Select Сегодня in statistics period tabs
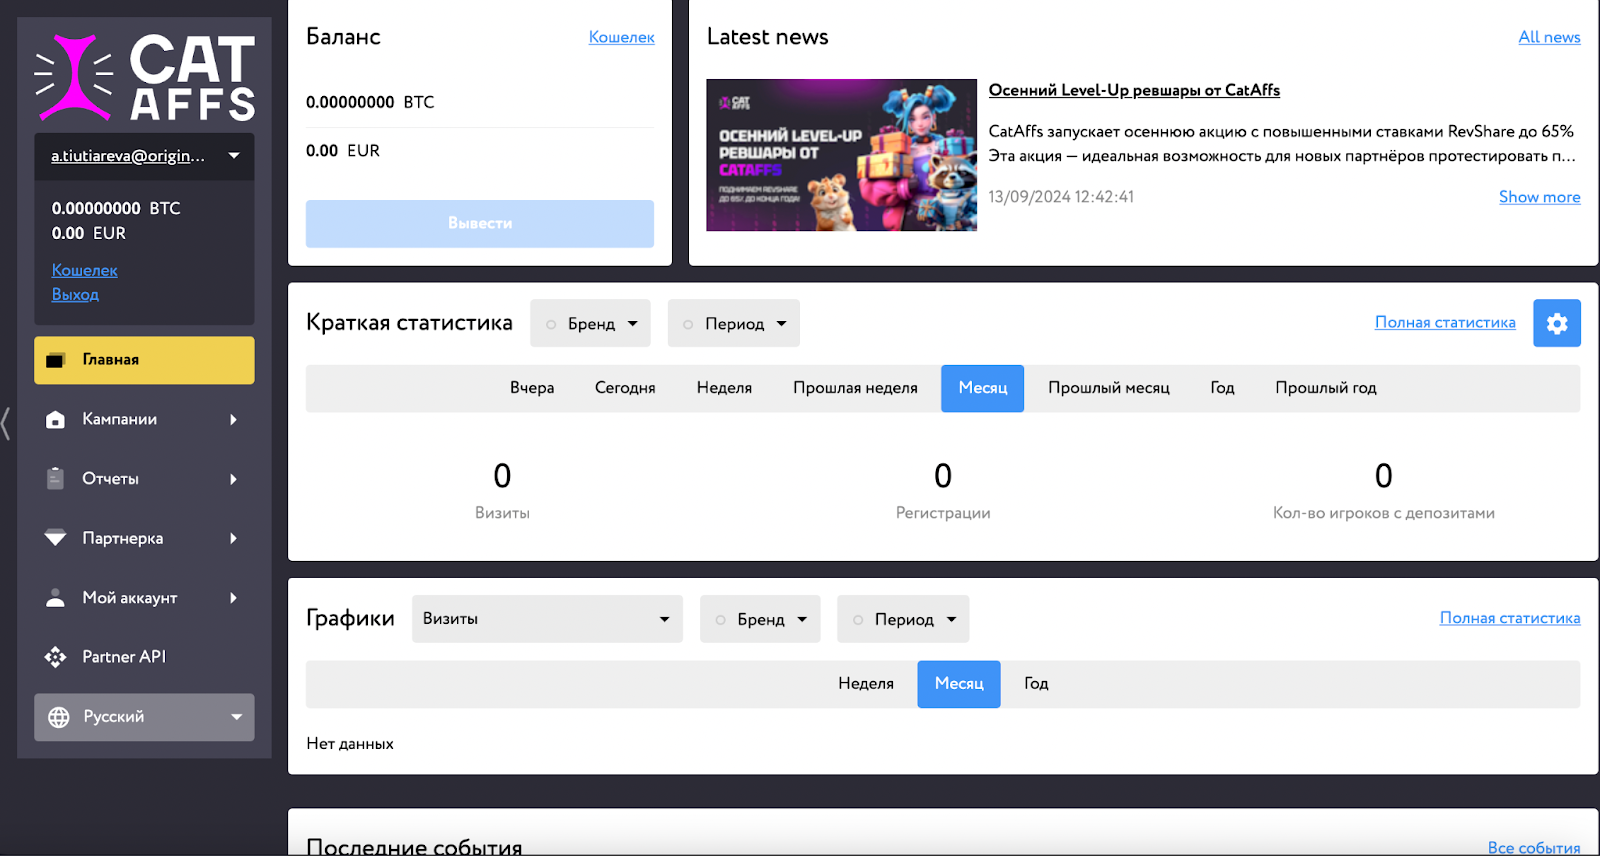 [x=625, y=388]
